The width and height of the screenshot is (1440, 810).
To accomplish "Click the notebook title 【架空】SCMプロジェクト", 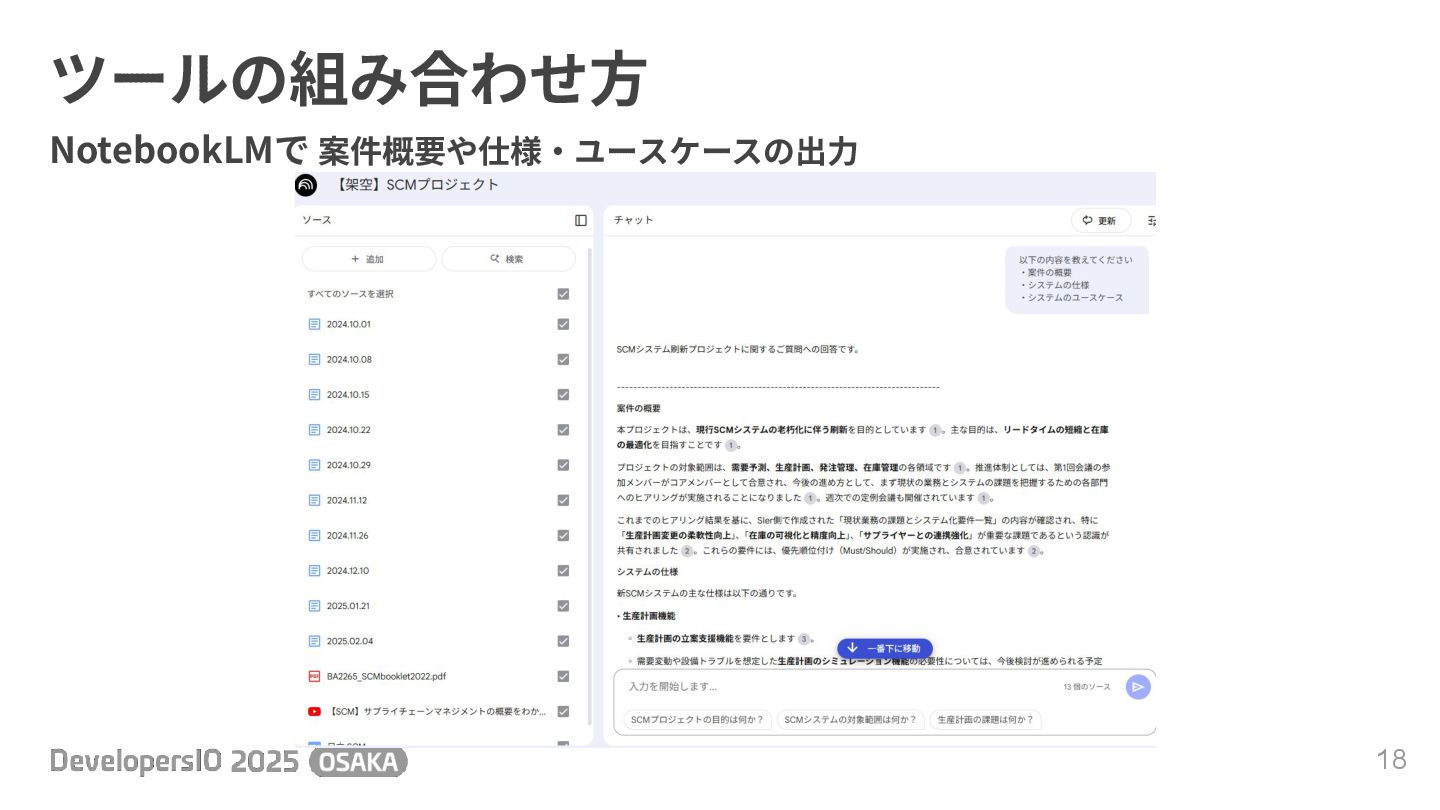I will 417,185.
